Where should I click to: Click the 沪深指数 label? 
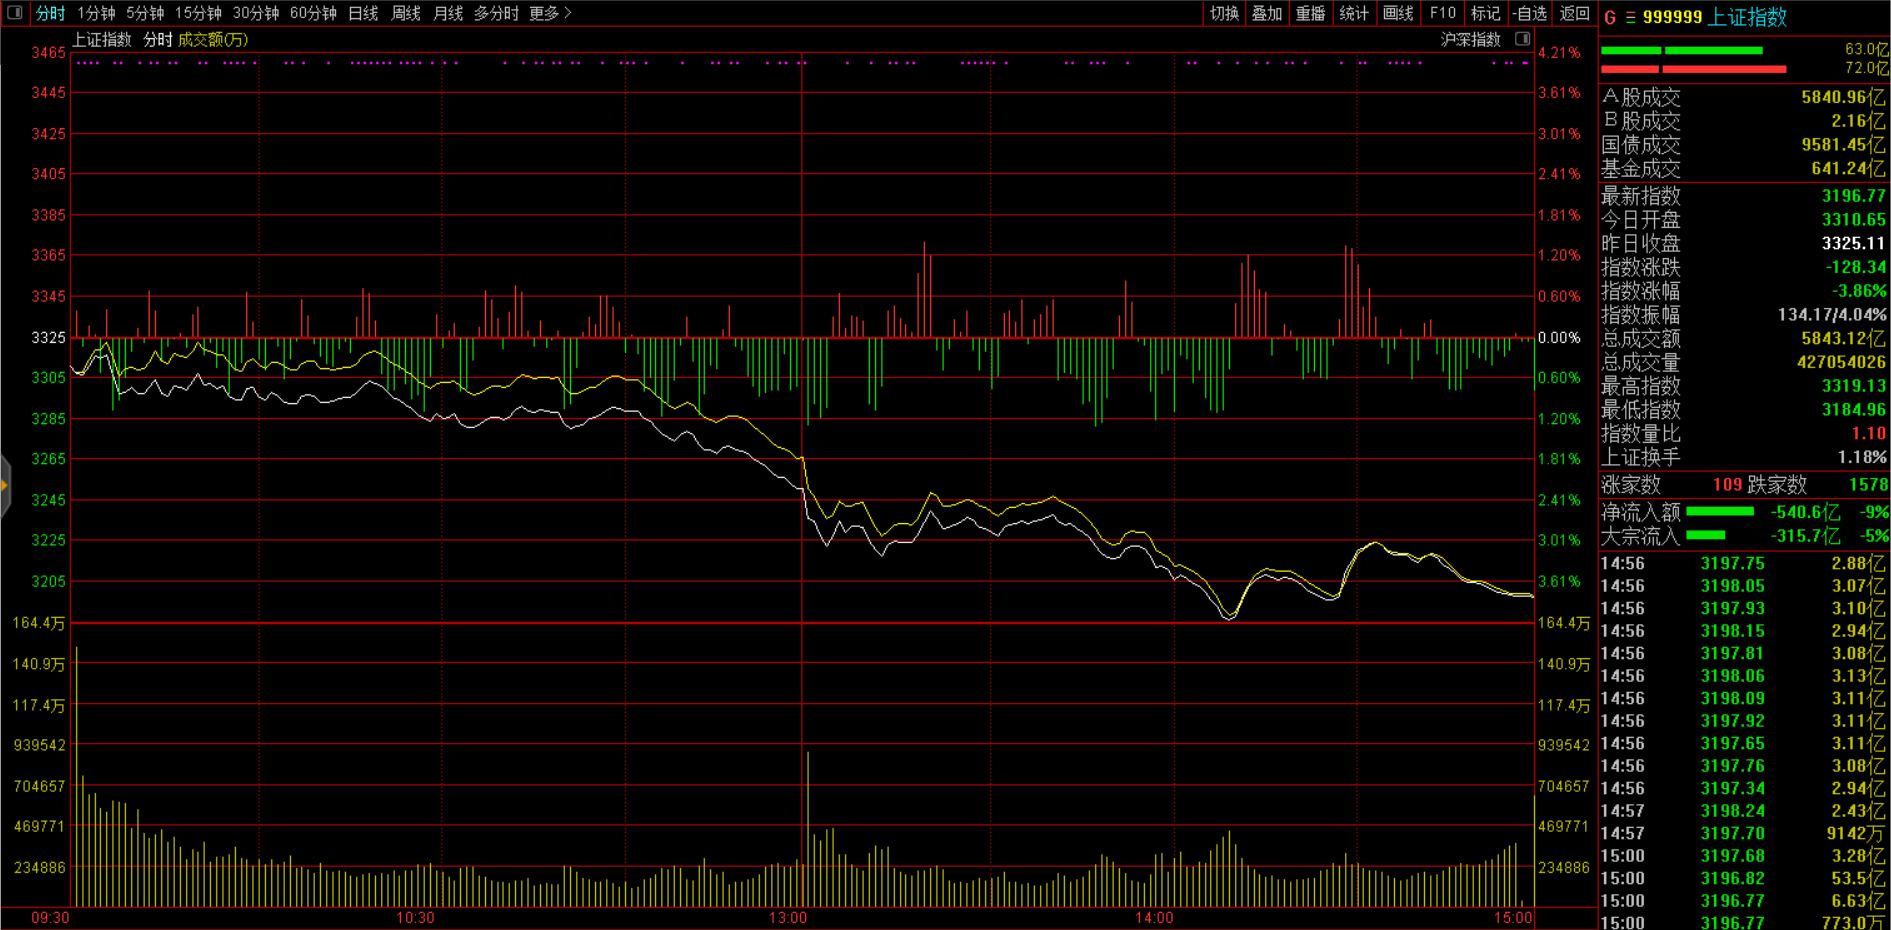tap(1470, 39)
